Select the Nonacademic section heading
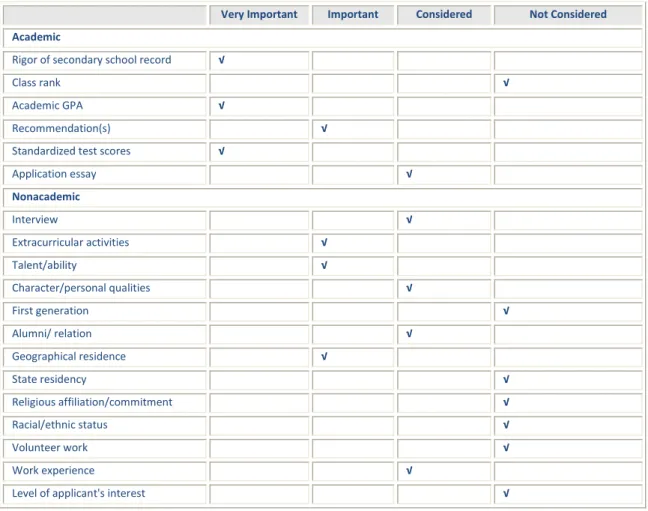This screenshot has width=648, height=511. click(x=46, y=197)
